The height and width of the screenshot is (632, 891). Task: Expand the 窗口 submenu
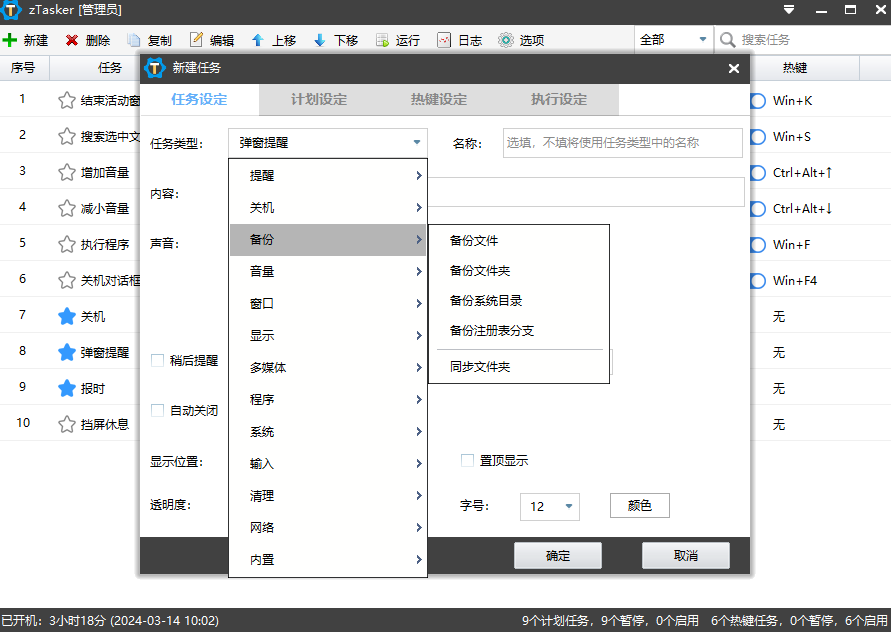click(x=328, y=303)
